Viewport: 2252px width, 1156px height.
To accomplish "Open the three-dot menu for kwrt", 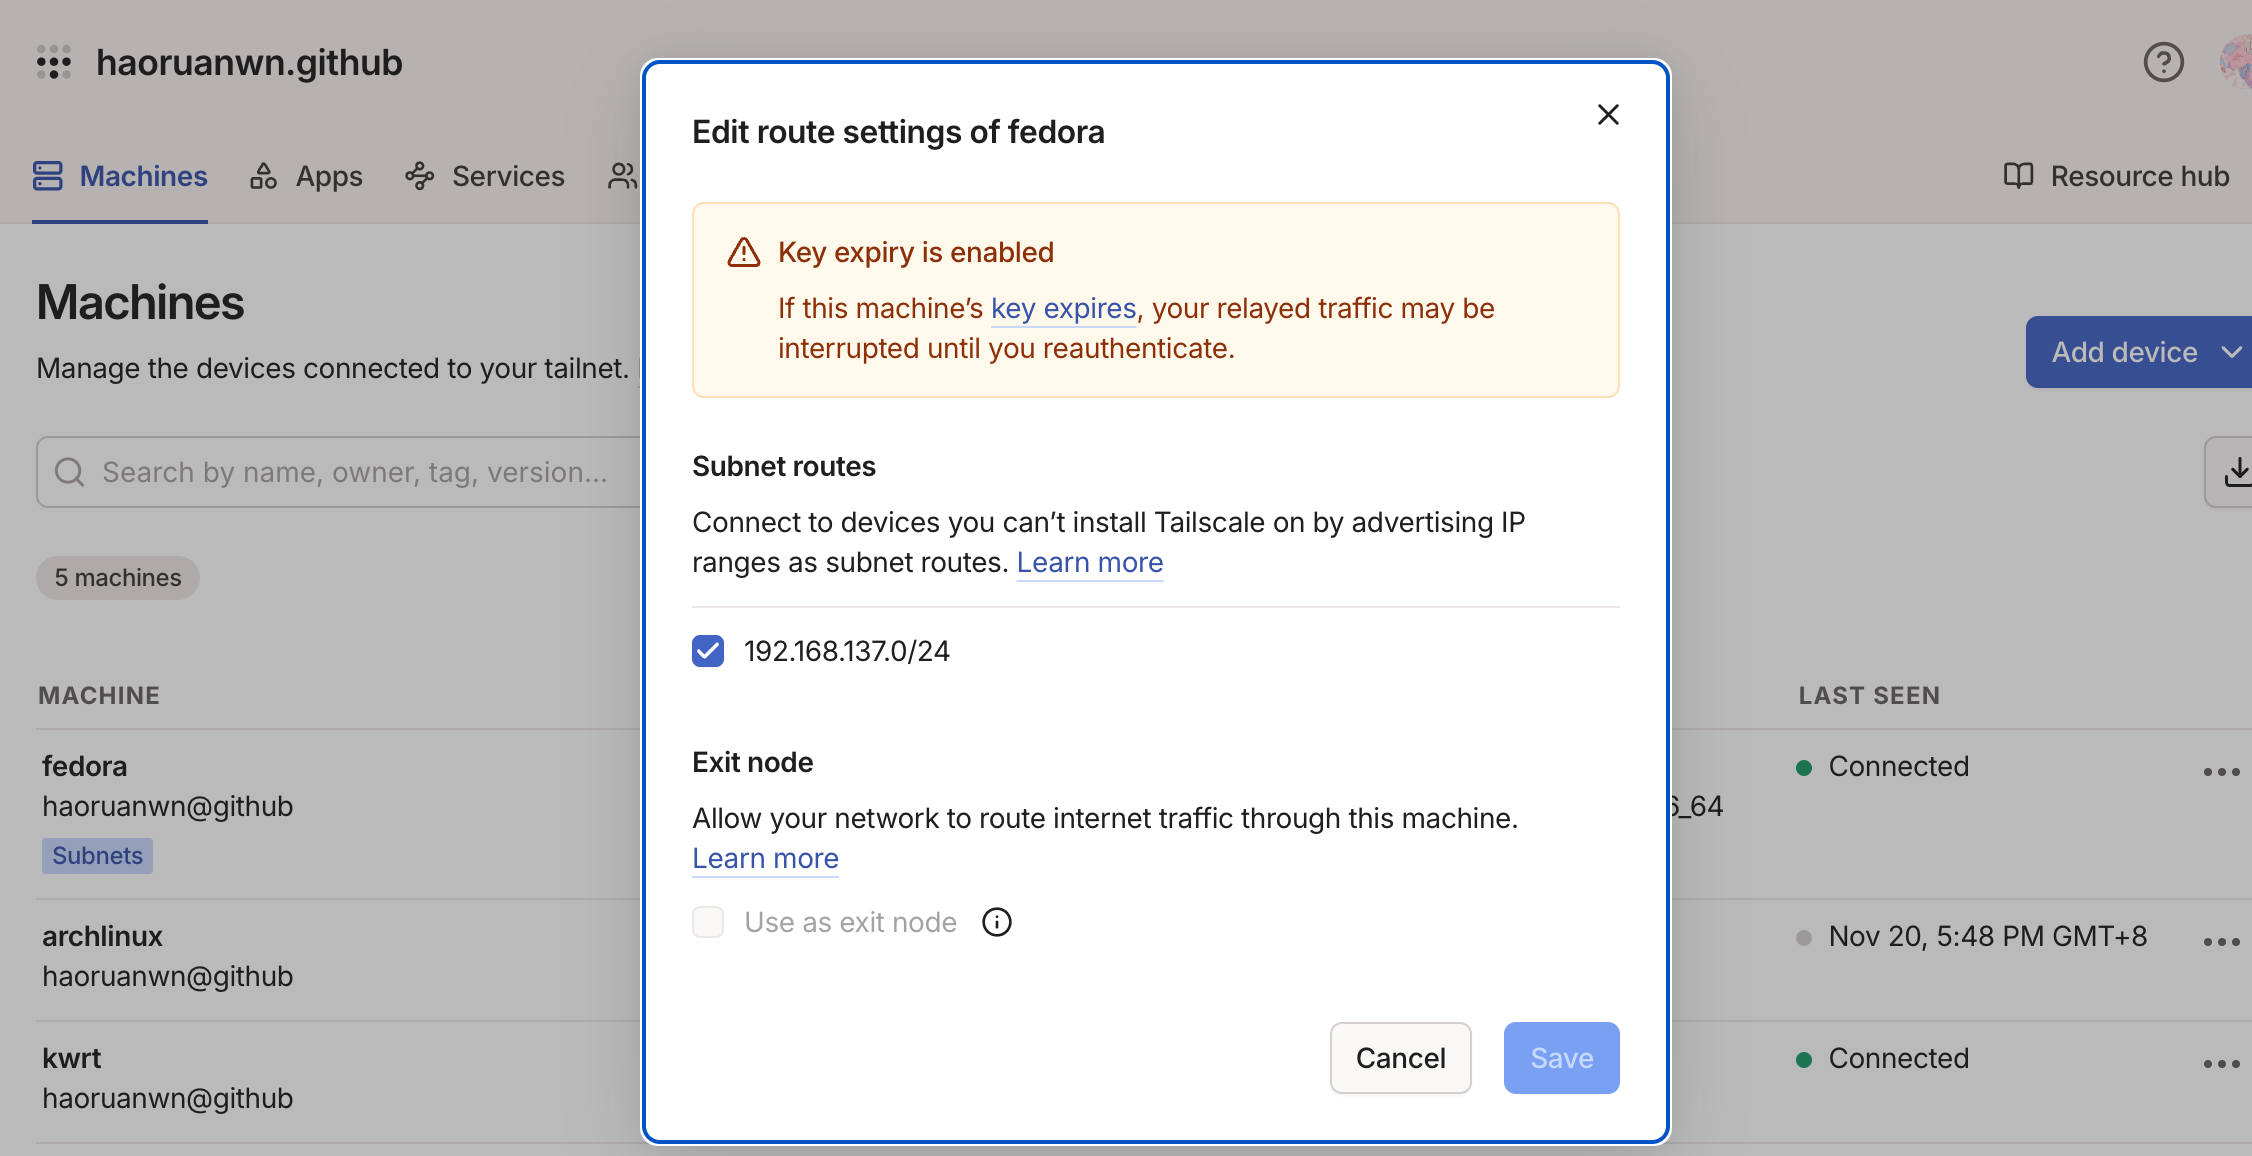I will (2221, 1064).
